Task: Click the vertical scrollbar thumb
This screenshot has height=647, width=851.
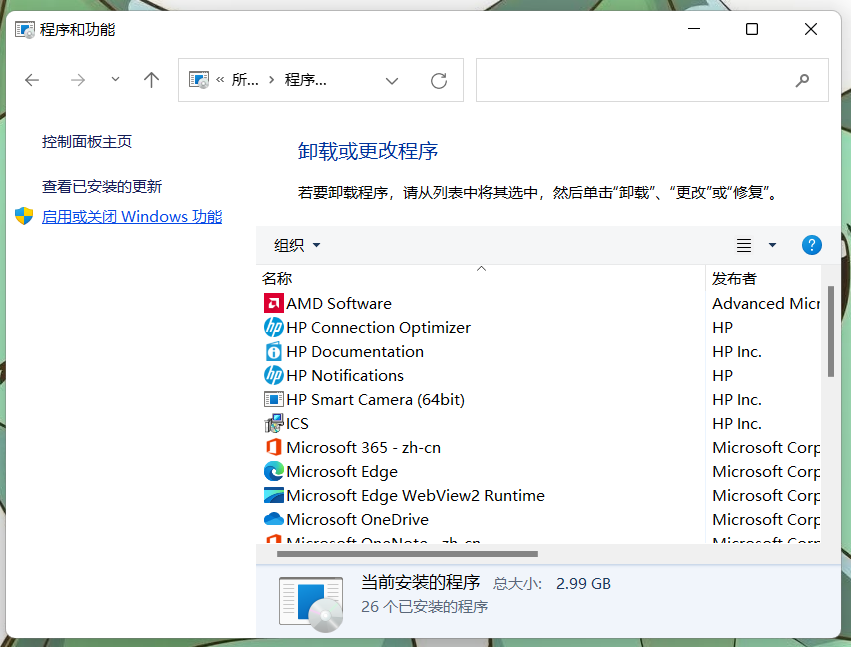Action: (x=830, y=331)
